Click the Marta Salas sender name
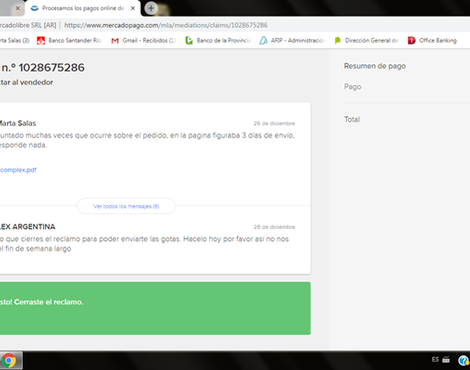 18,123
